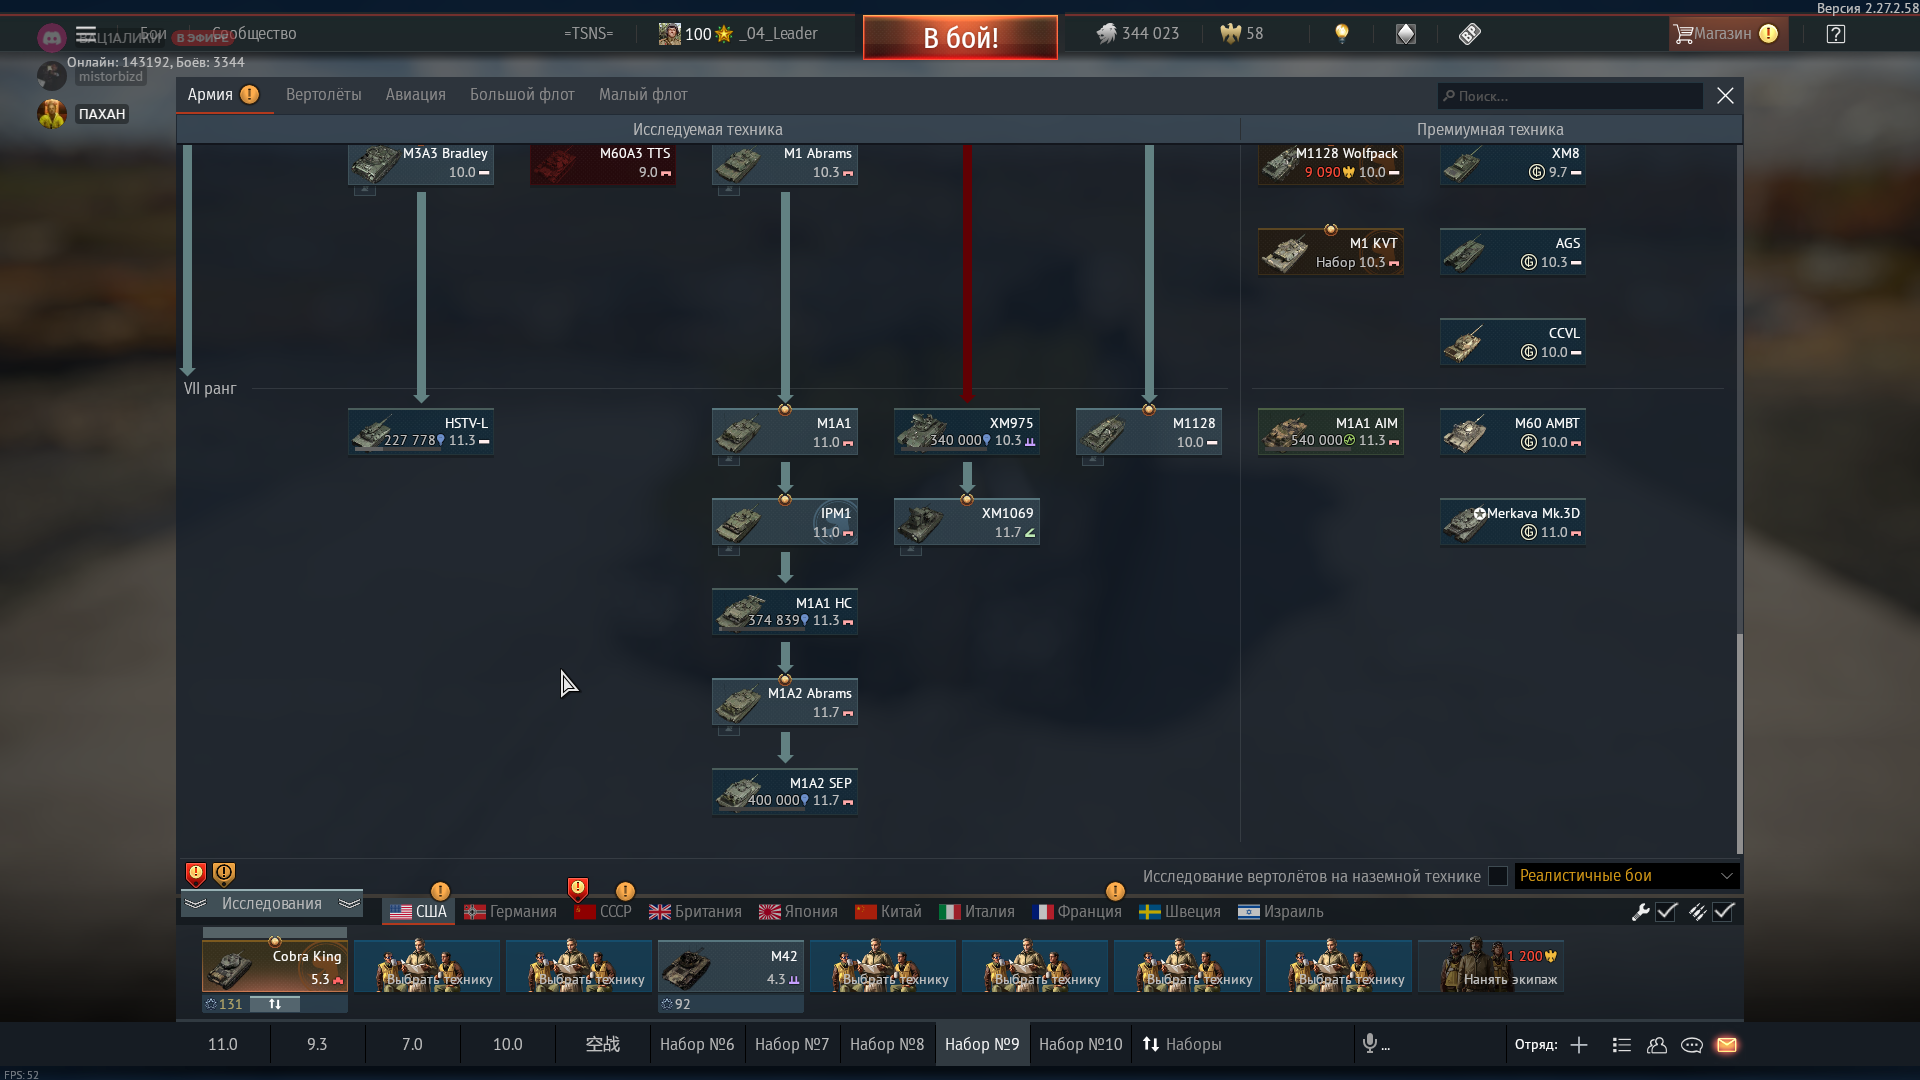This screenshot has height=1080, width=1920.
Task: Open the squad list icon
Action: [x=1622, y=1044]
